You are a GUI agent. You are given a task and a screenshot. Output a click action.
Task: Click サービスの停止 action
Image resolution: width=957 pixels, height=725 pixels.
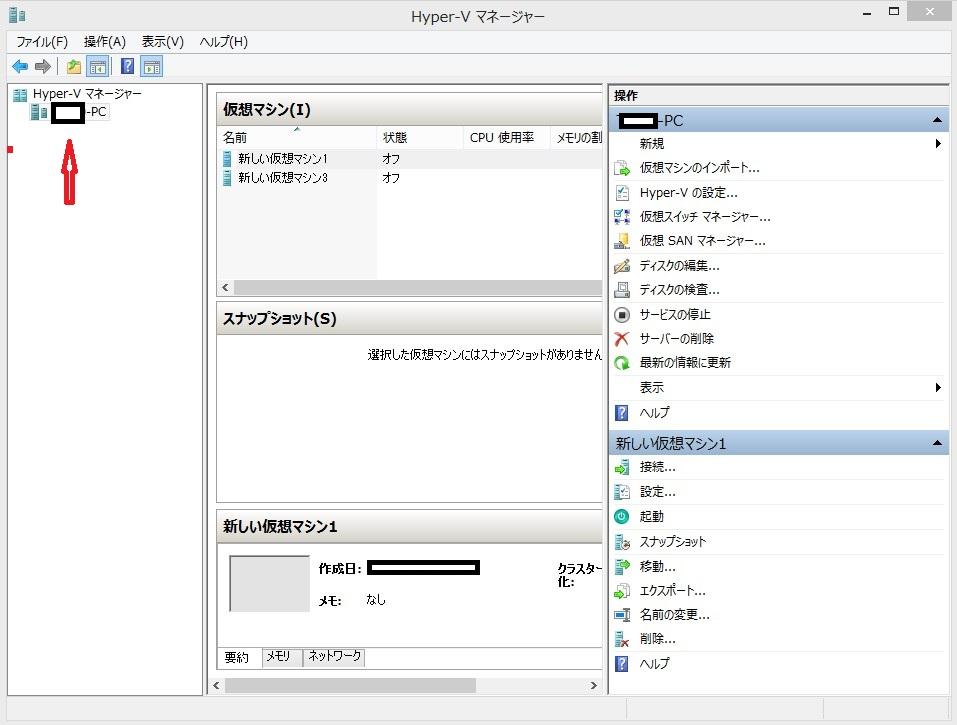point(675,314)
